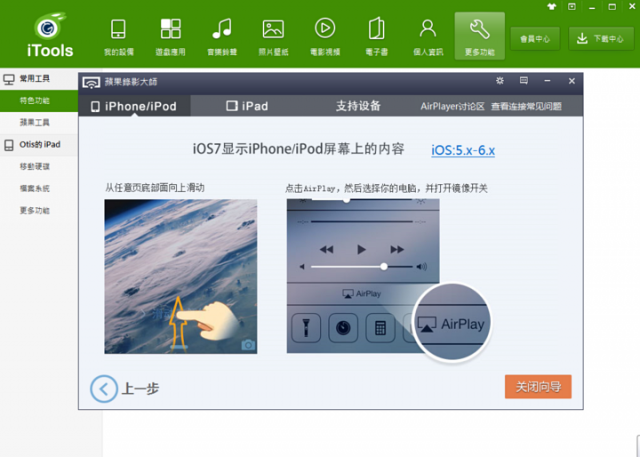Screen dimensions: 640x457
Task: Open the 電子書 e-book section
Action: (376, 37)
